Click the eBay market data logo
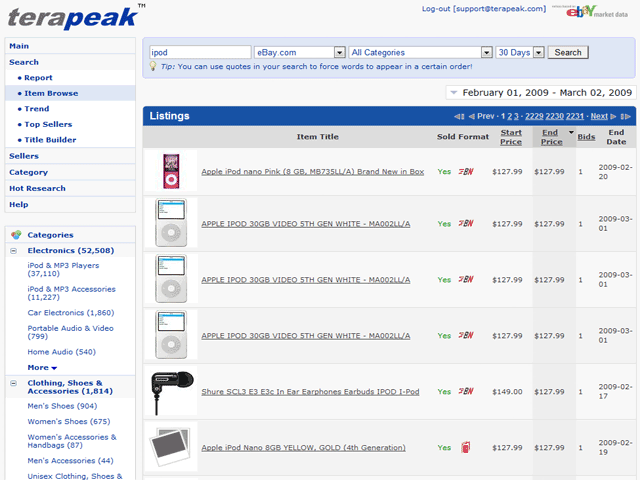Viewport: 640px width, 480px height. pos(590,11)
